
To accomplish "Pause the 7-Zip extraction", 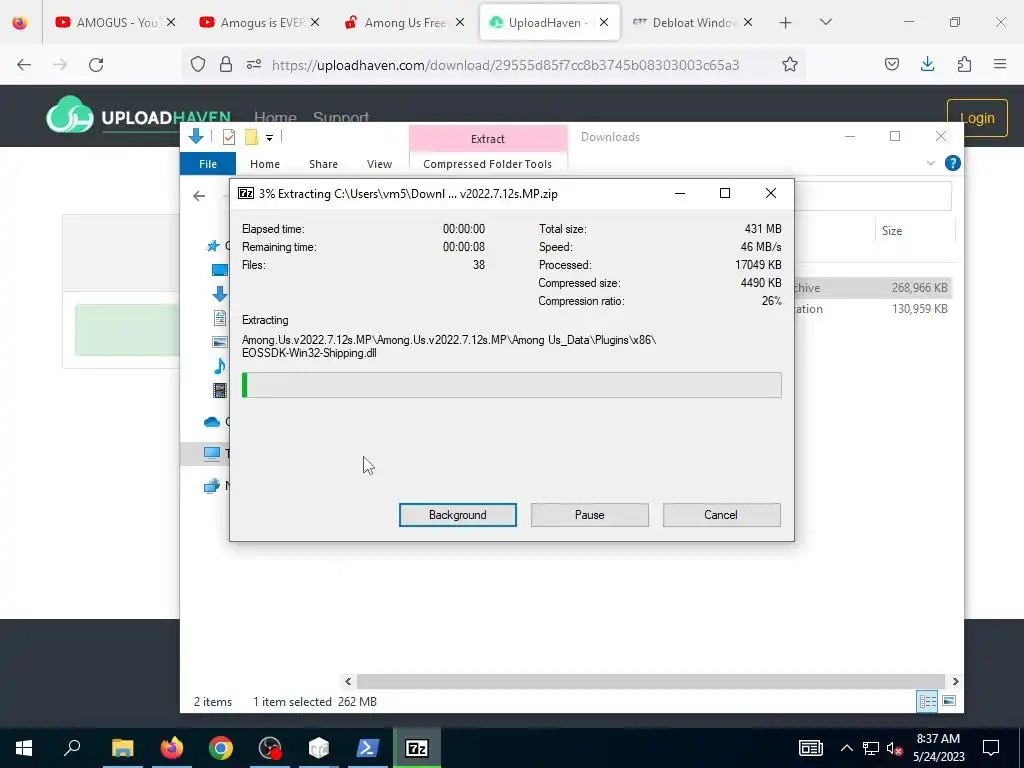I will pos(589,515).
